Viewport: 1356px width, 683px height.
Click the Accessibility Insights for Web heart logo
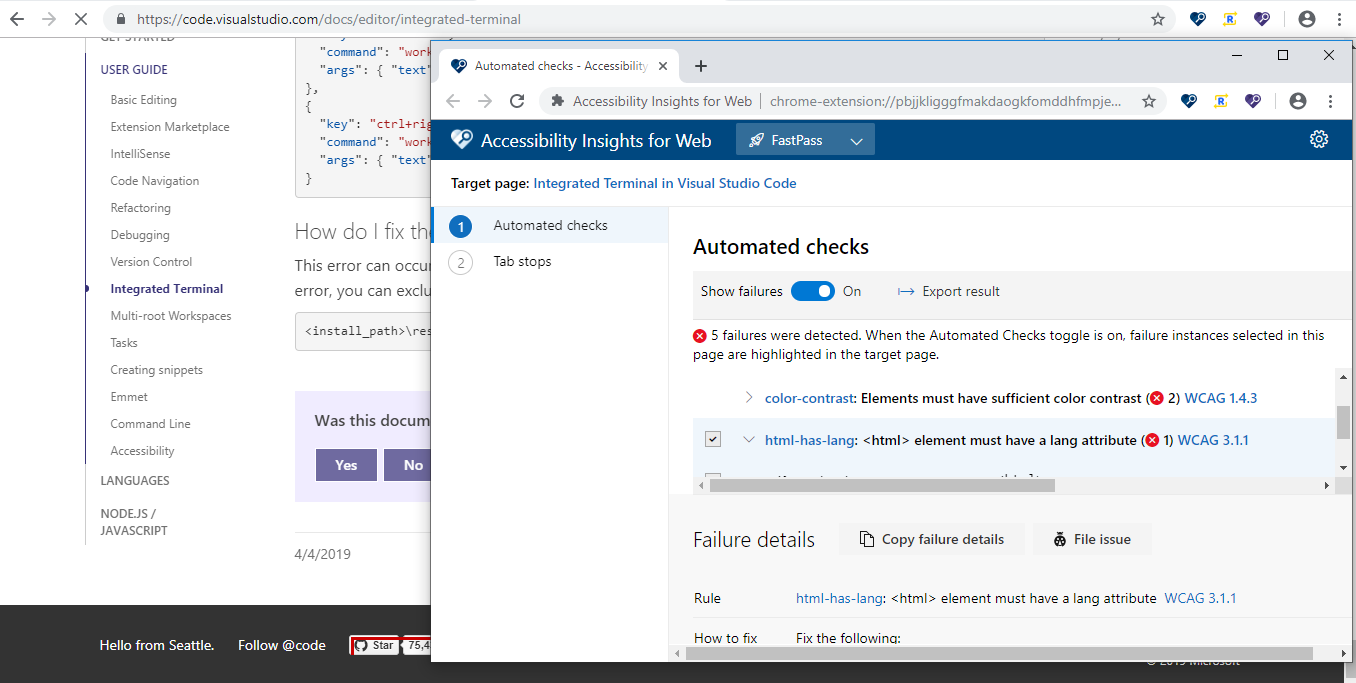tap(461, 139)
